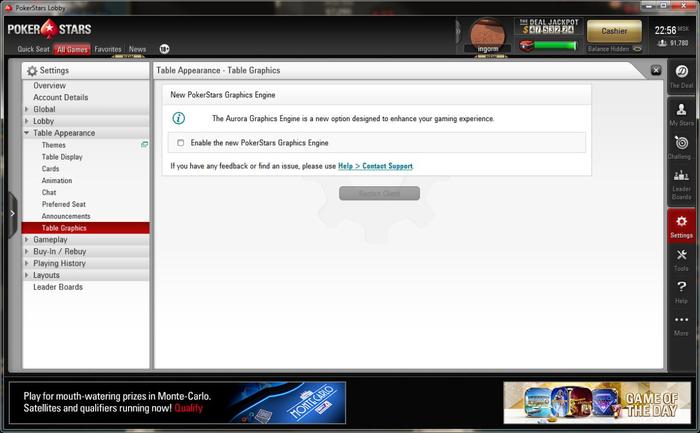This screenshot has width=700, height=433.
Task: Close the settings panel with X
Action: point(656,70)
